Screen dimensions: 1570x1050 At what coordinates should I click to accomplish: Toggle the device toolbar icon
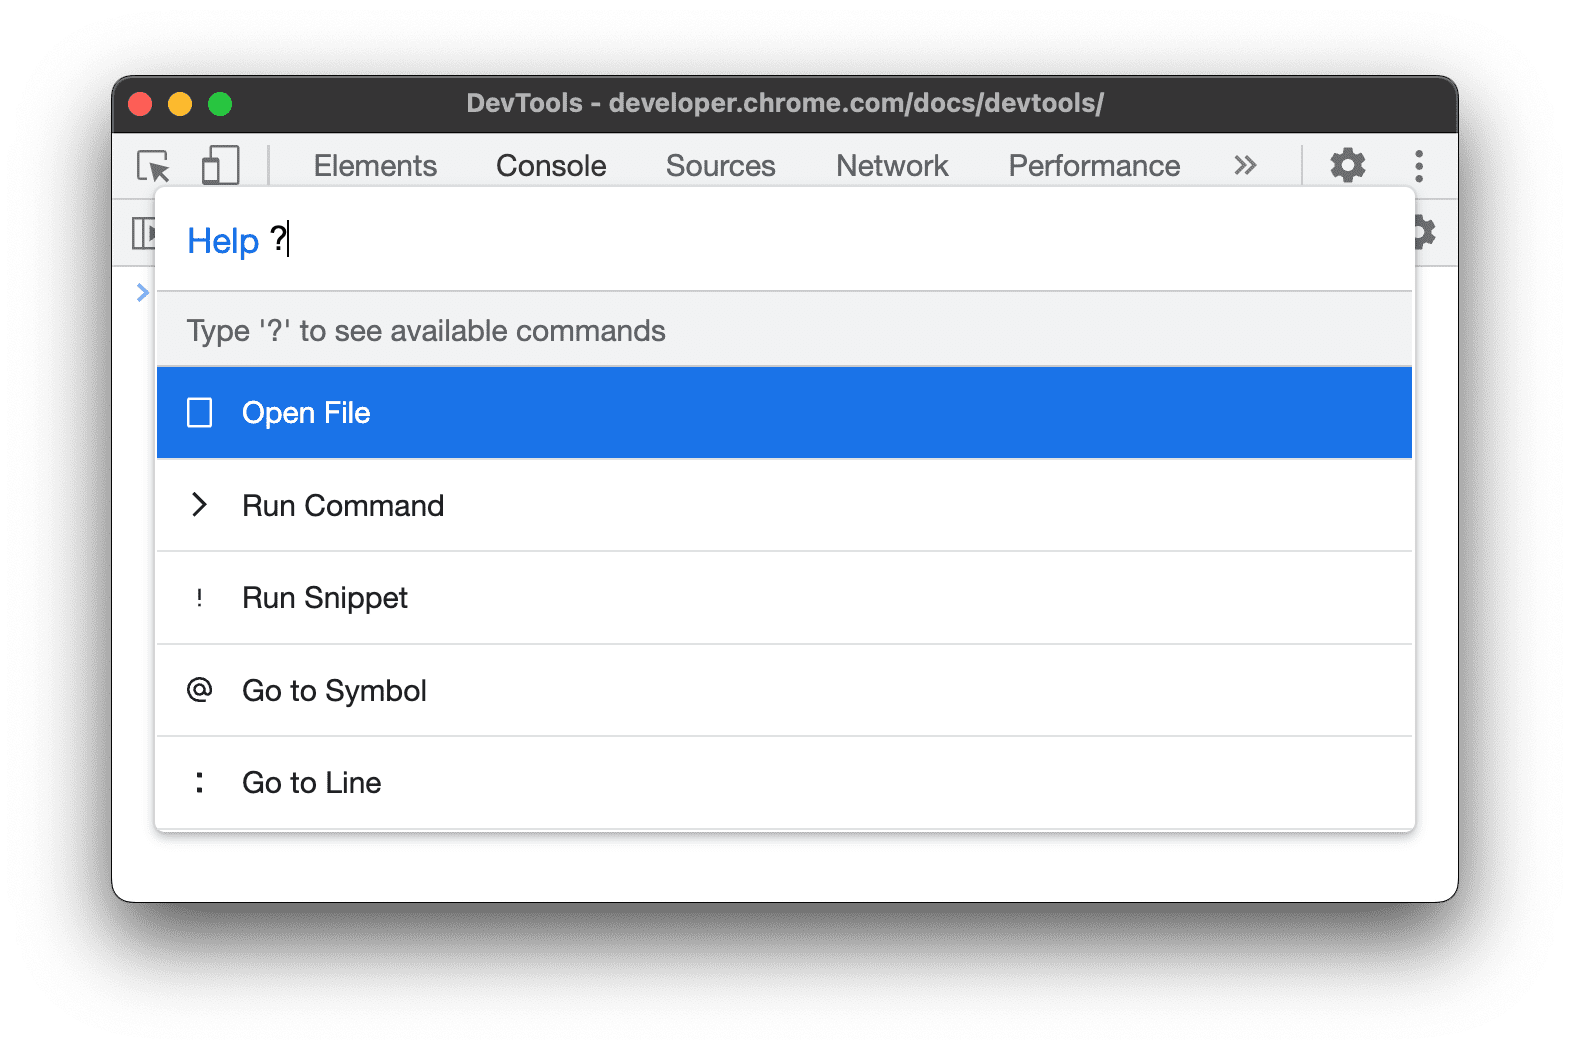[220, 166]
